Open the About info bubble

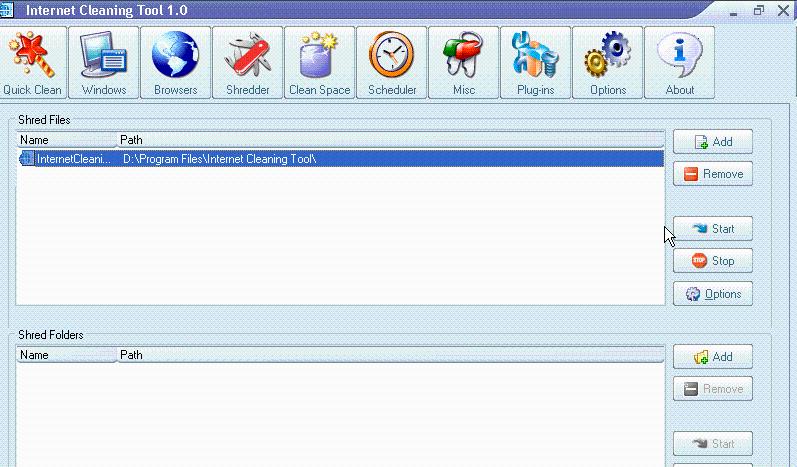click(x=680, y=53)
